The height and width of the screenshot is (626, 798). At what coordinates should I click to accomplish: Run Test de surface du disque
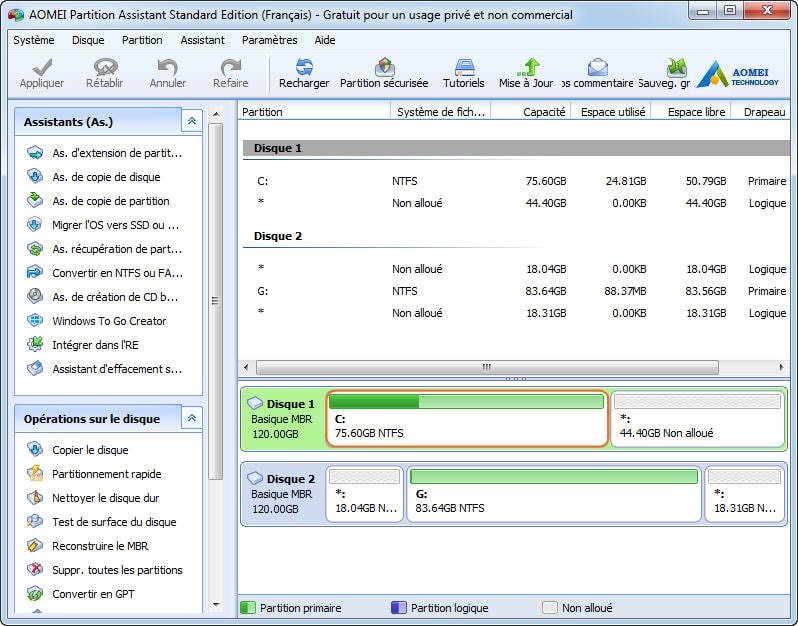101,522
